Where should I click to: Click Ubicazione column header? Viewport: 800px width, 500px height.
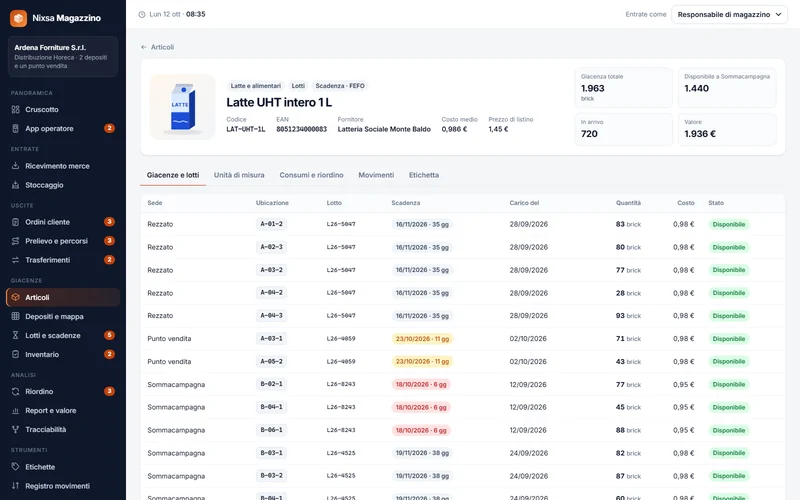272,203
